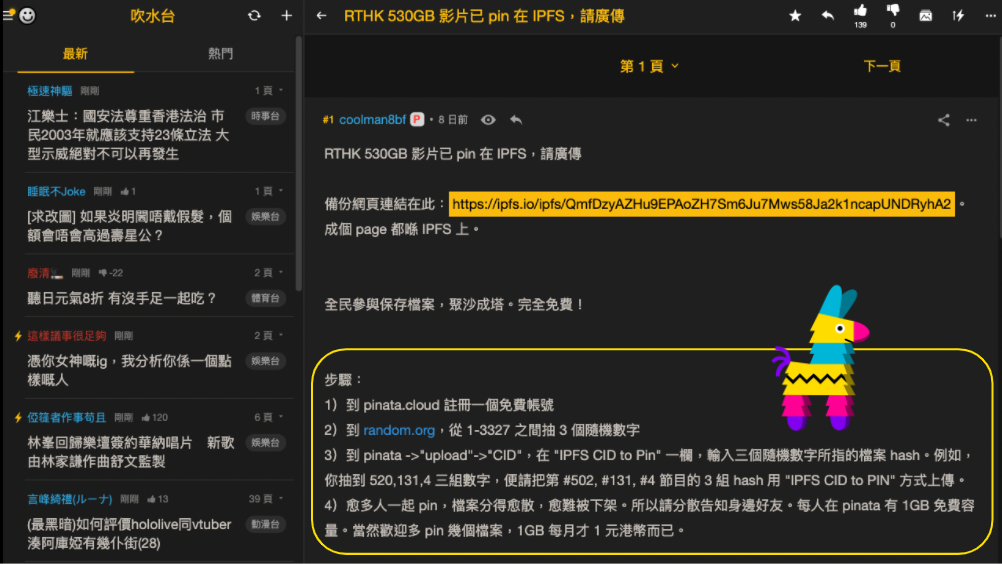This screenshot has height=564, width=1002.
Task: Expand the 第 1 頁 page dropdown
Action: pos(649,66)
